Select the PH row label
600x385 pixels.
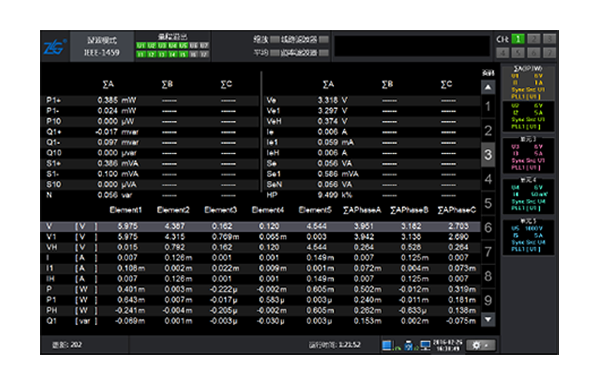click(x=52, y=310)
